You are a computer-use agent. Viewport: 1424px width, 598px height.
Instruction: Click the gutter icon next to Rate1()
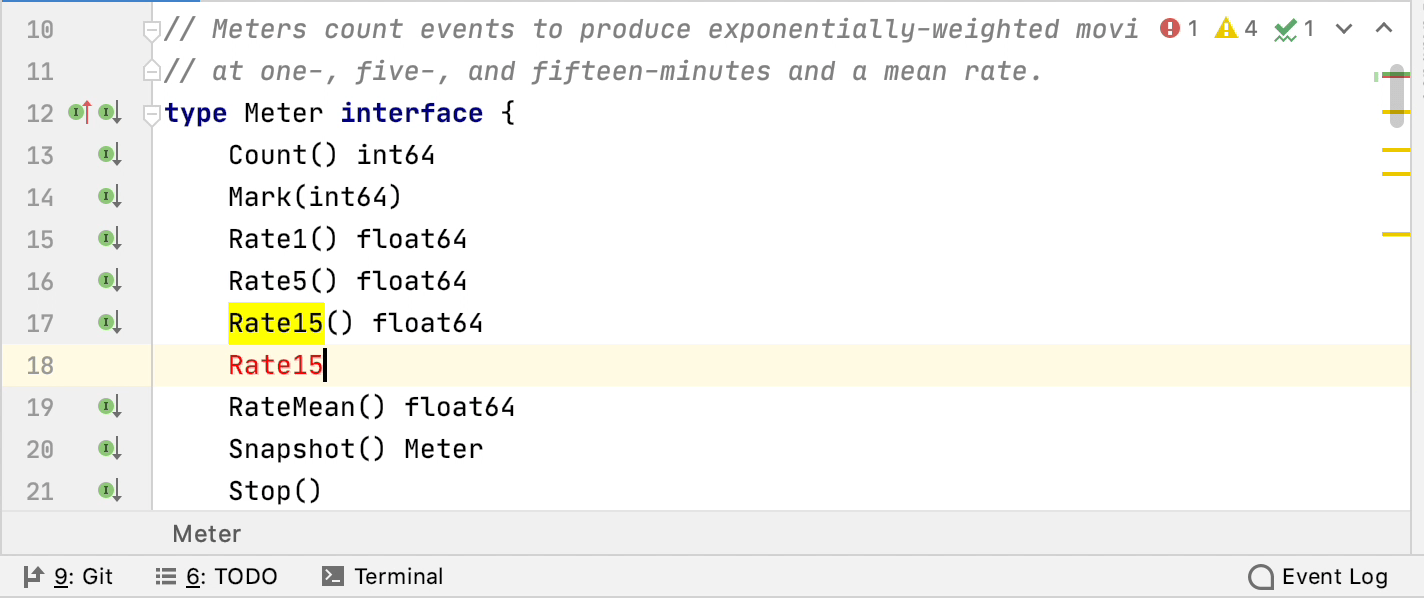(109, 239)
